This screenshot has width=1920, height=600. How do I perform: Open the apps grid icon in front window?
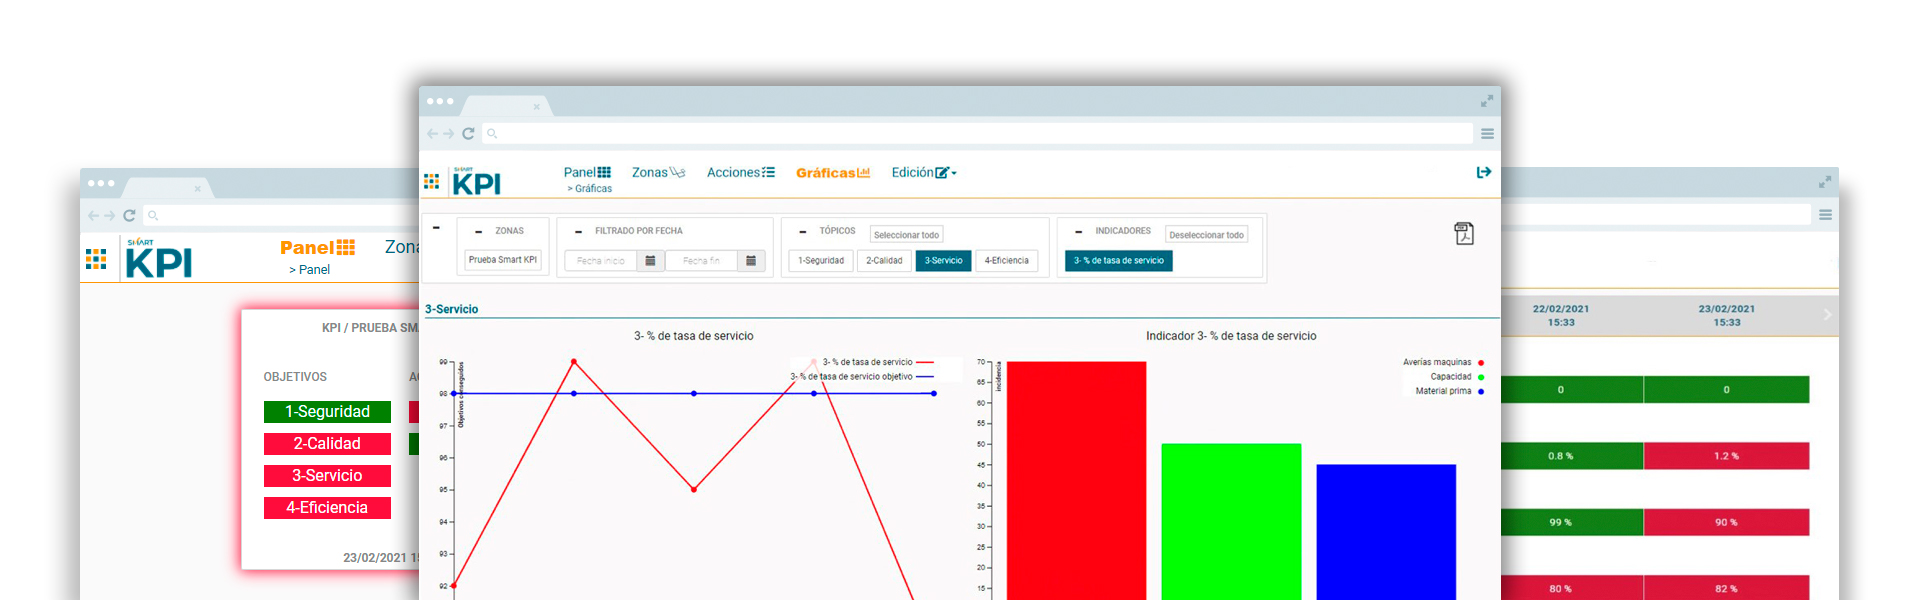point(431,181)
